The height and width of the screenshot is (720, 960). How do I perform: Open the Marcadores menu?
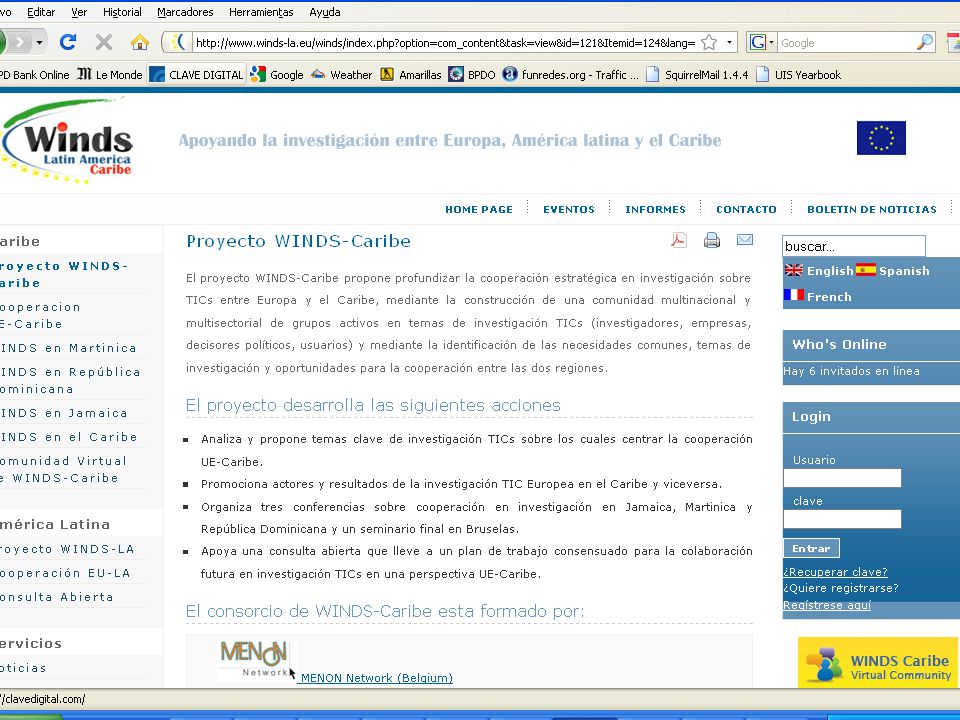pos(185,12)
